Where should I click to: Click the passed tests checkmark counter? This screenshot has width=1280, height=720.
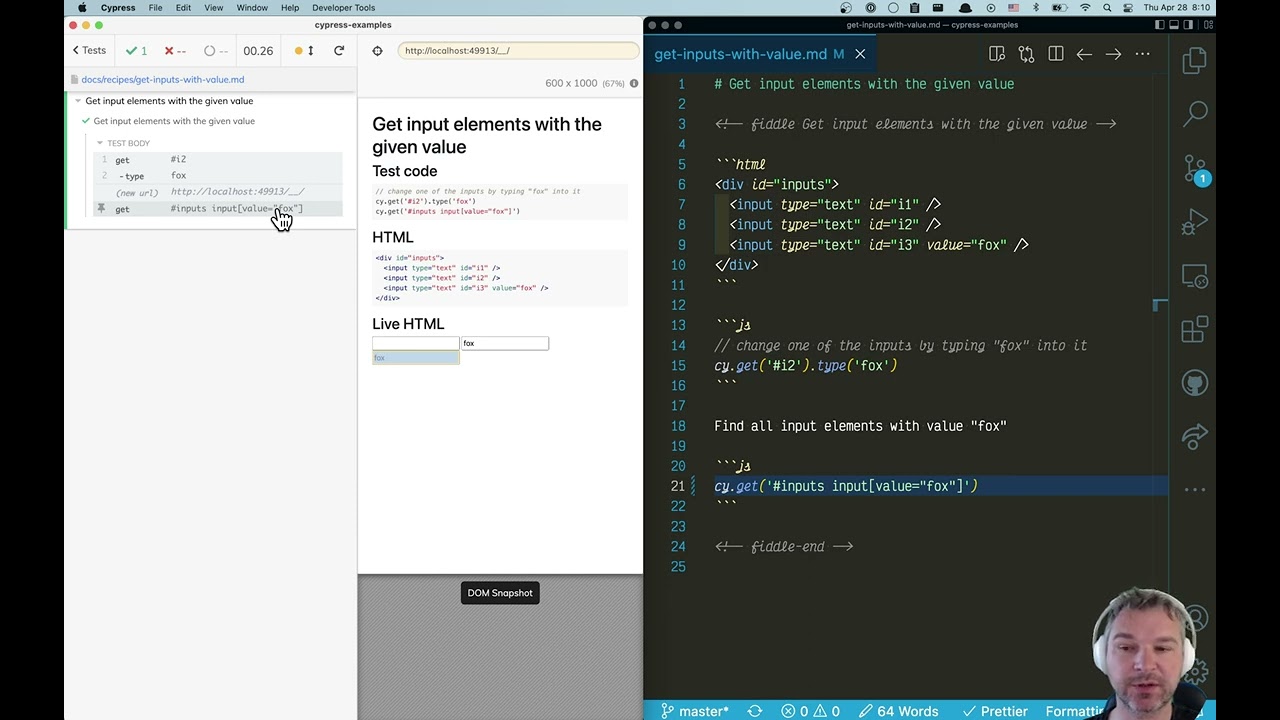(136, 50)
